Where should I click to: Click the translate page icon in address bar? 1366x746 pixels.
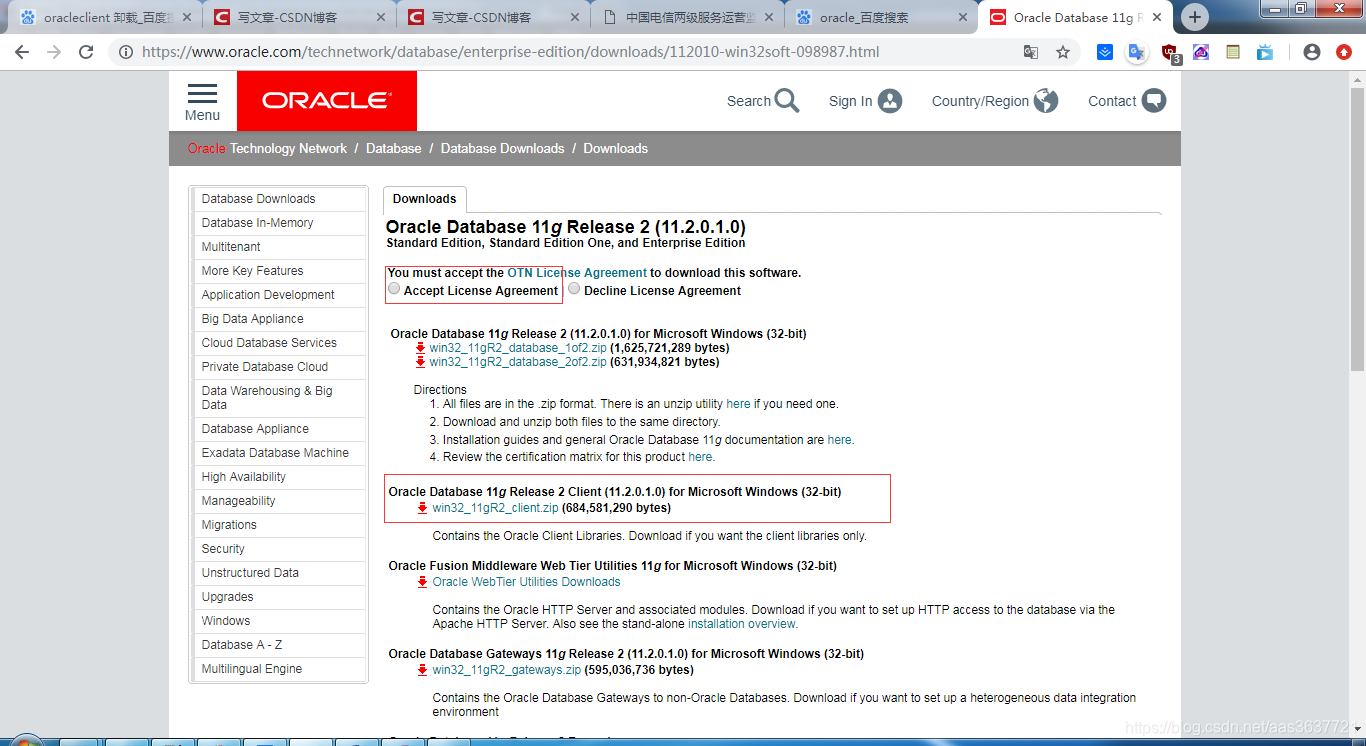(x=1031, y=52)
